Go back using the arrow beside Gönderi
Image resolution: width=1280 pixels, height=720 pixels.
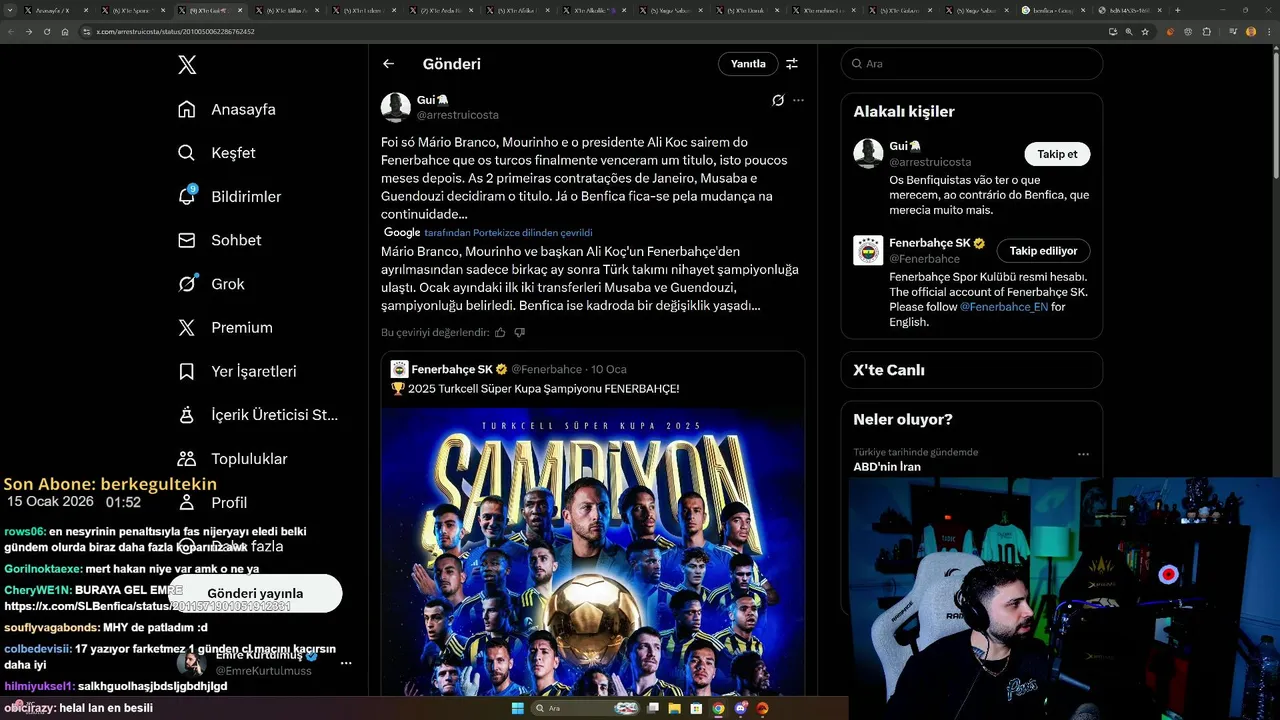click(389, 64)
